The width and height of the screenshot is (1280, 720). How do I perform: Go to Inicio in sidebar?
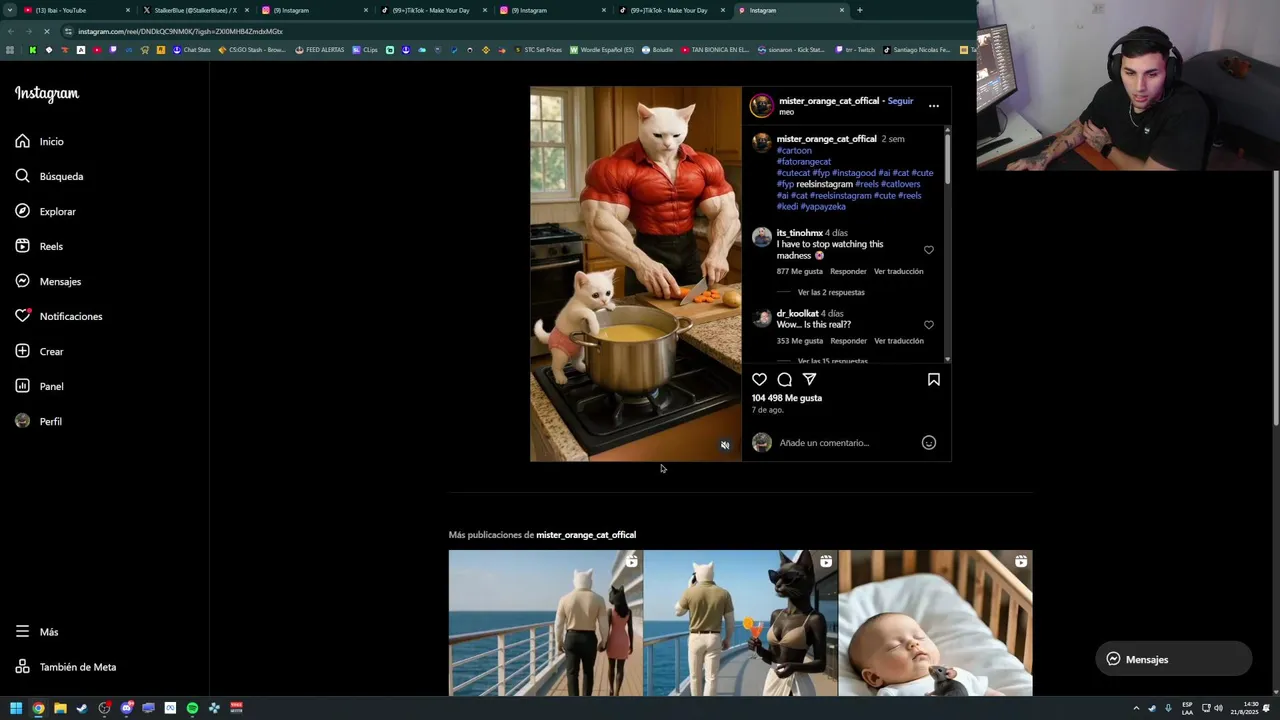click(40, 141)
